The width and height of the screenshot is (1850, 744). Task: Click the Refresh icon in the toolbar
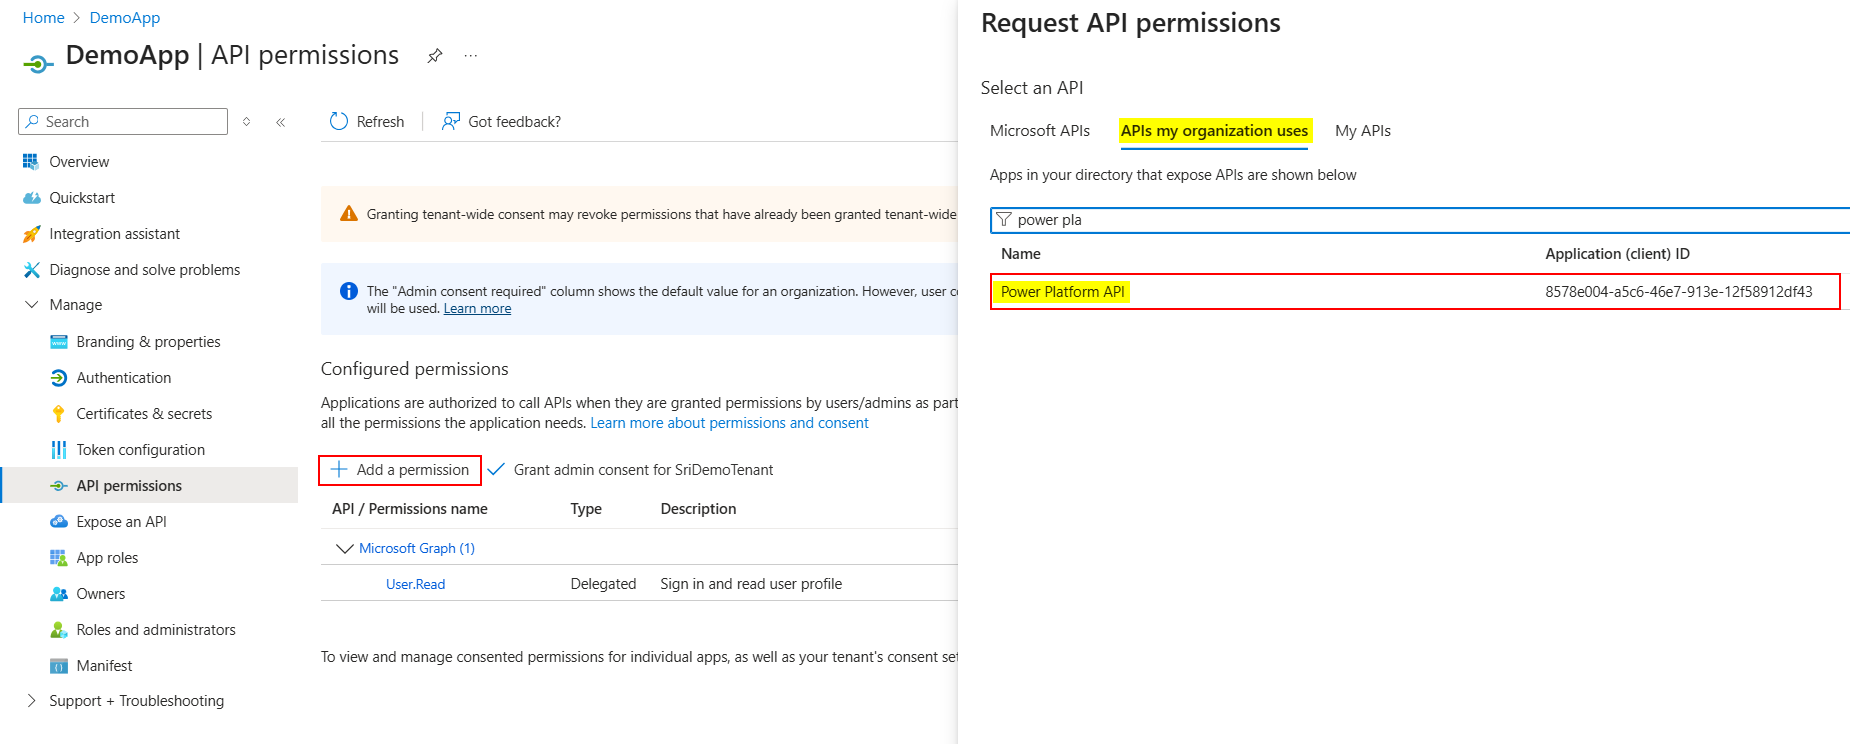pyautogui.click(x=339, y=121)
